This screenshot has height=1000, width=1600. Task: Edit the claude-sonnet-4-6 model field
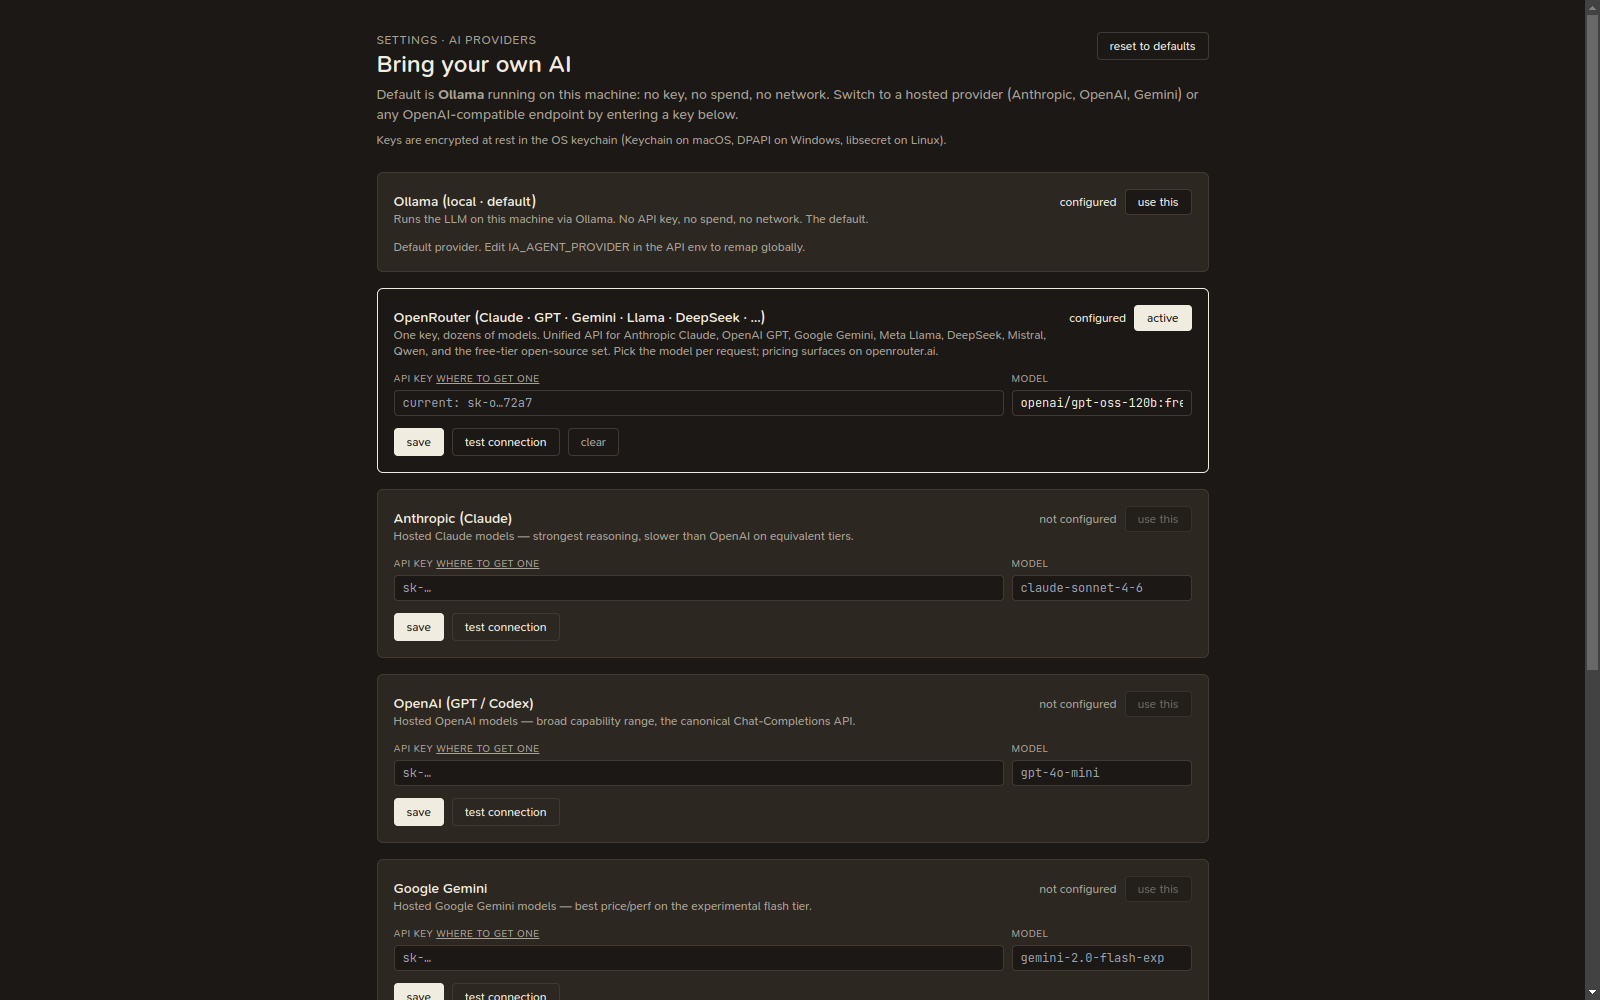pos(1101,588)
